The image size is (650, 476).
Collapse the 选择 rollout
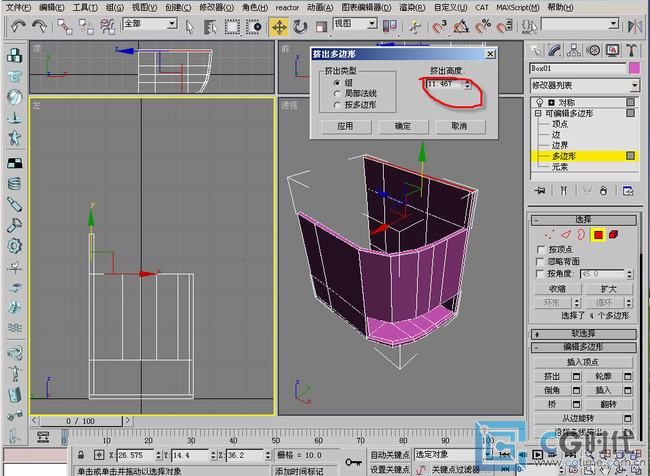coord(583,220)
